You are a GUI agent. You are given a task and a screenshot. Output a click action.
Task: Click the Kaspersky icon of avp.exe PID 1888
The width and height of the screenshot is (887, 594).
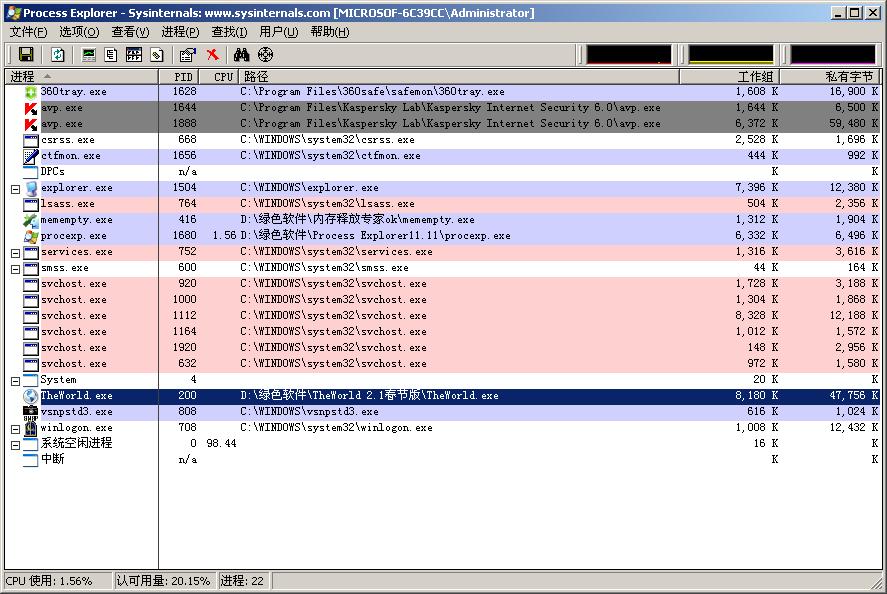point(31,124)
